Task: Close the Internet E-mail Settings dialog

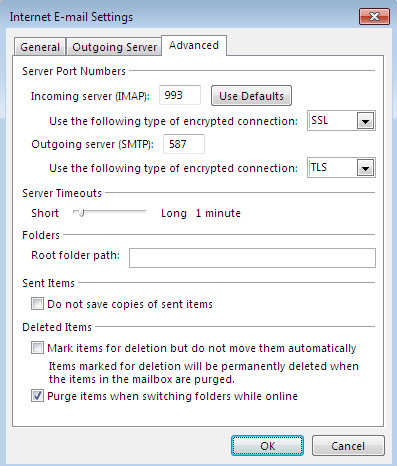Action: click(x=374, y=16)
